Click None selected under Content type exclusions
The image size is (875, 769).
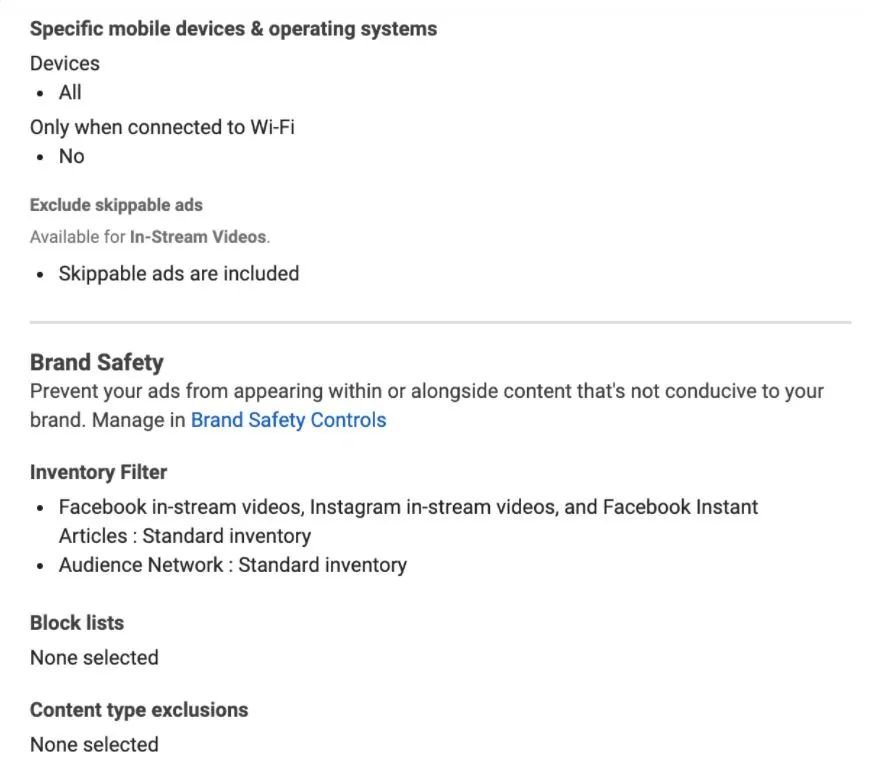coord(94,745)
